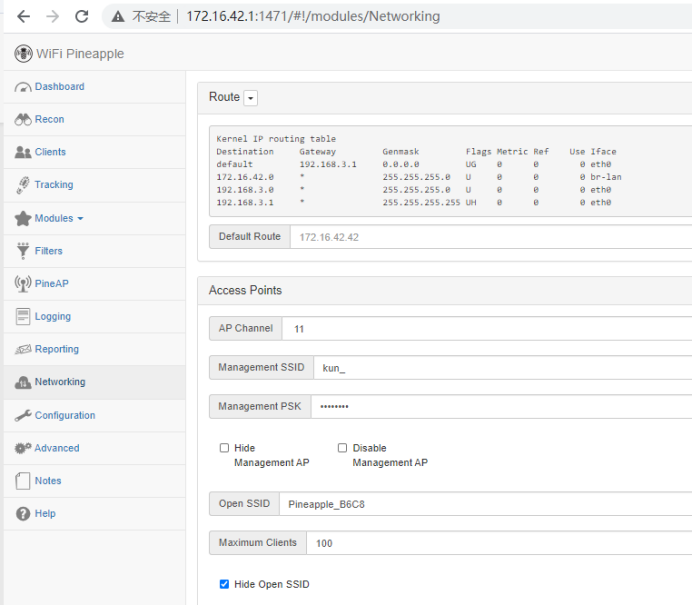692x605 pixels.
Task: Click the PineAP antenna icon
Action: [24, 284]
